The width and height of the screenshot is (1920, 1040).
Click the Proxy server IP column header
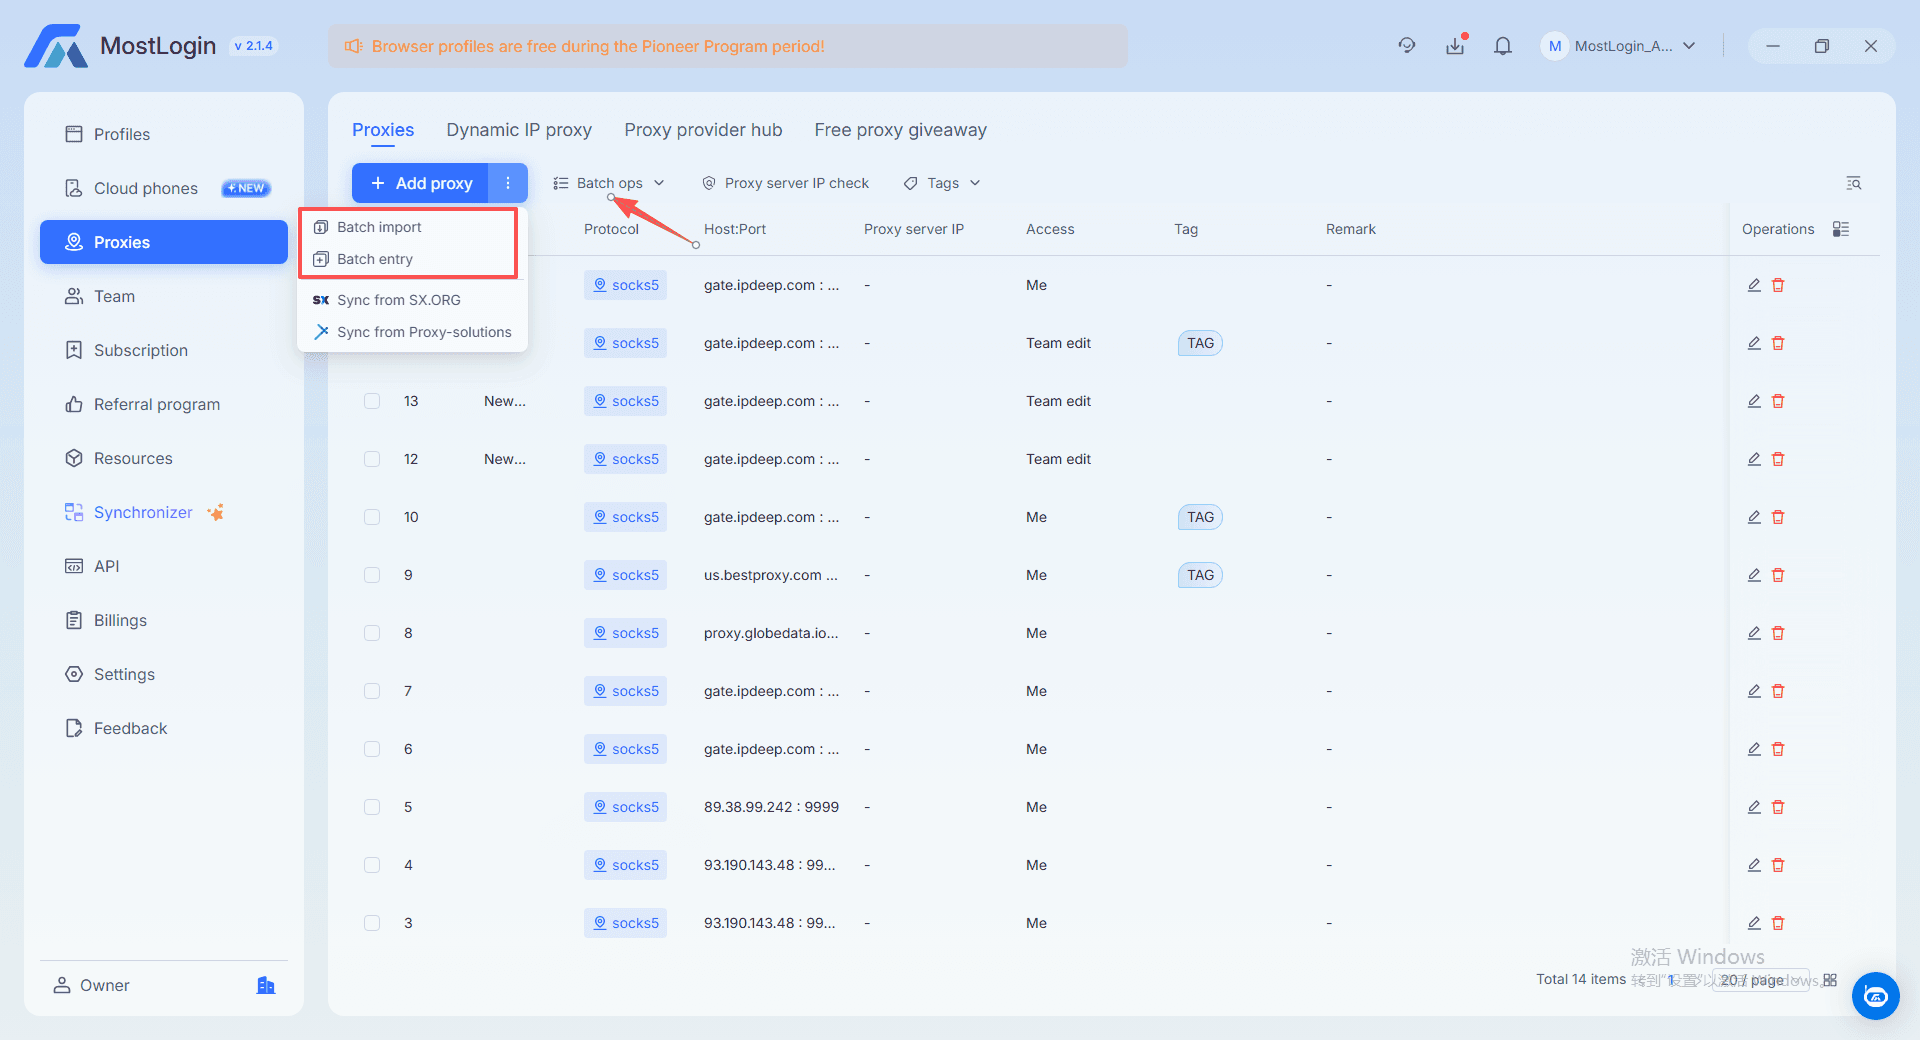pos(914,229)
